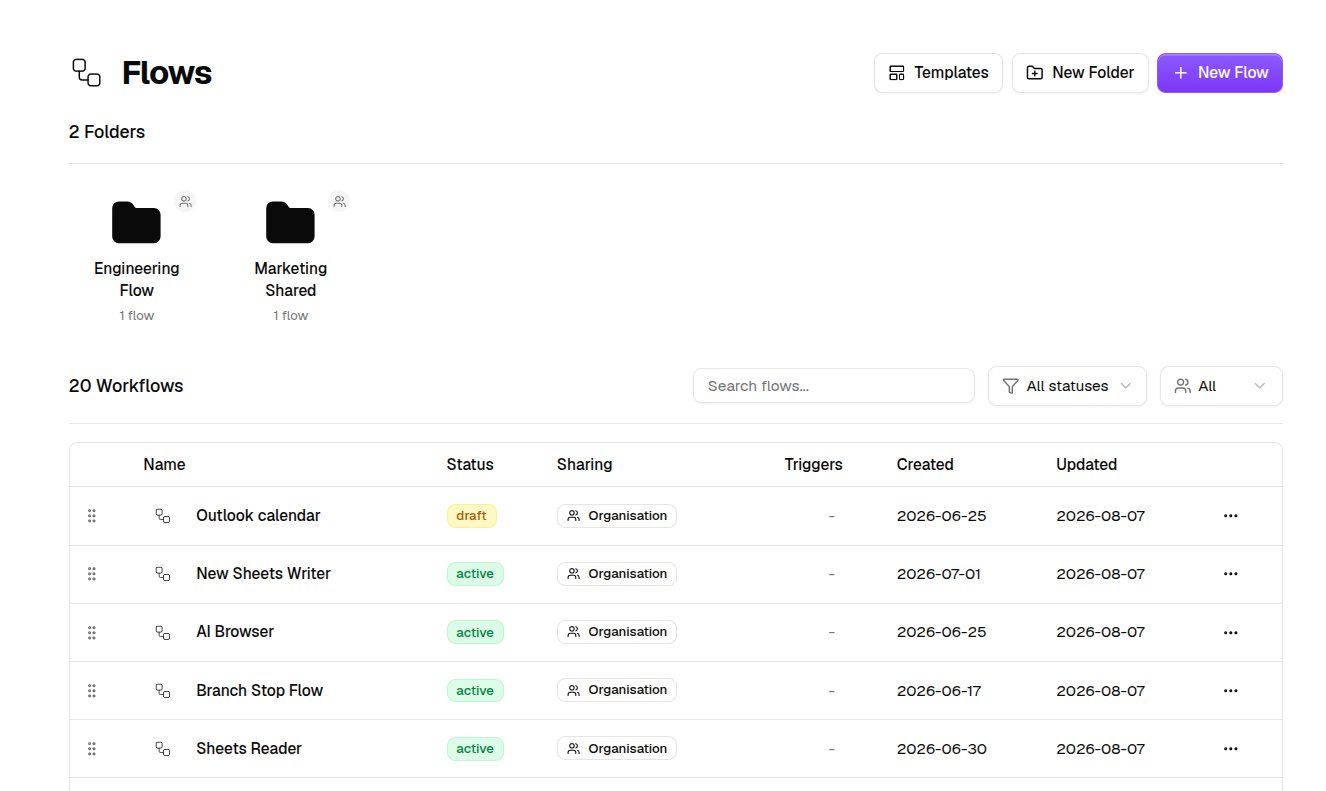Click the 20 Workflows heading
The image size is (1326, 791).
point(126,386)
